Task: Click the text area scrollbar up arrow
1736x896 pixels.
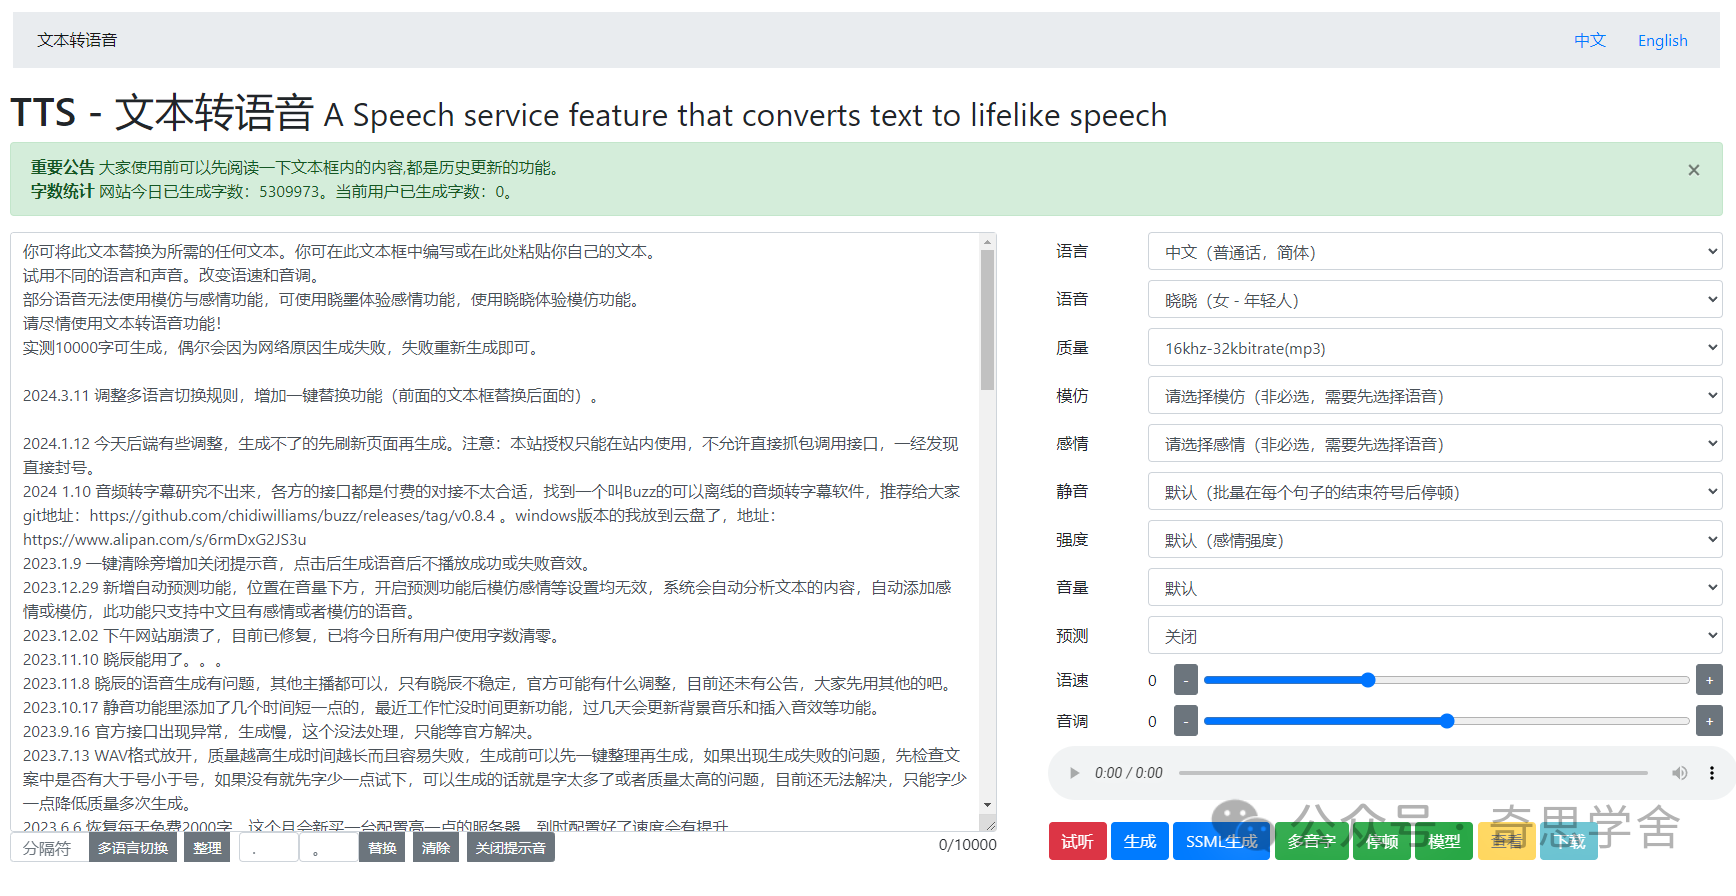Action: point(988,241)
